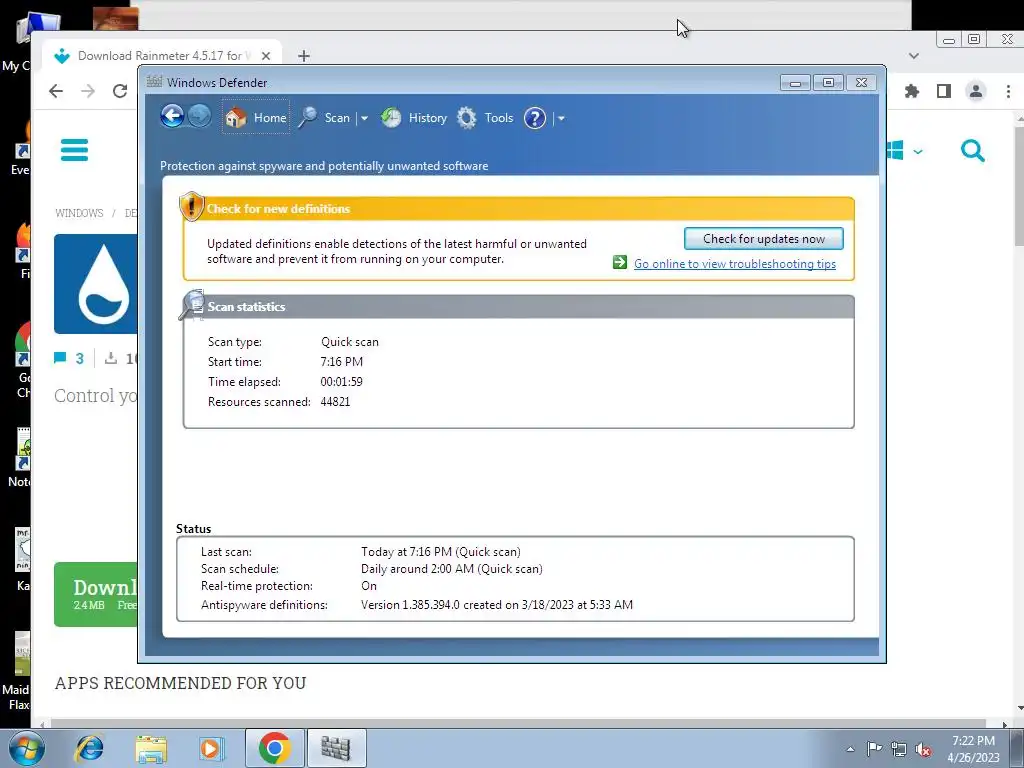Open the Tools page
The image size is (1024, 768).
tap(485, 118)
